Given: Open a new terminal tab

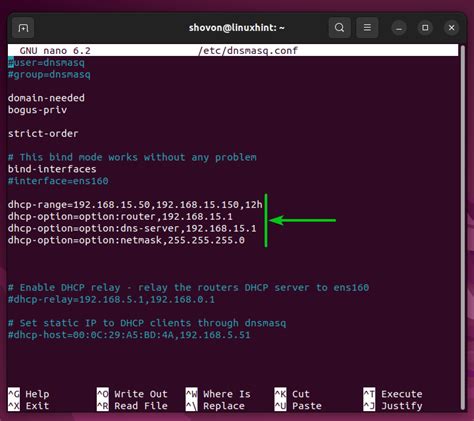Looking at the screenshot, I should click(x=23, y=28).
